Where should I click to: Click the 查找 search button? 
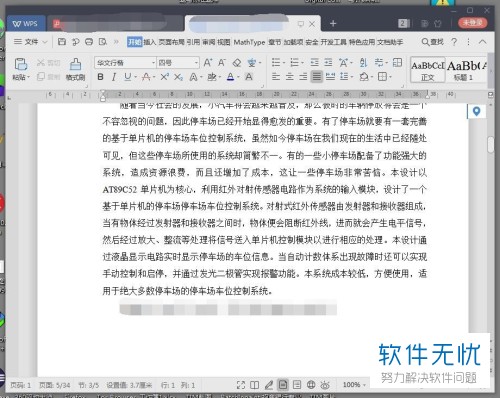[x=432, y=42]
